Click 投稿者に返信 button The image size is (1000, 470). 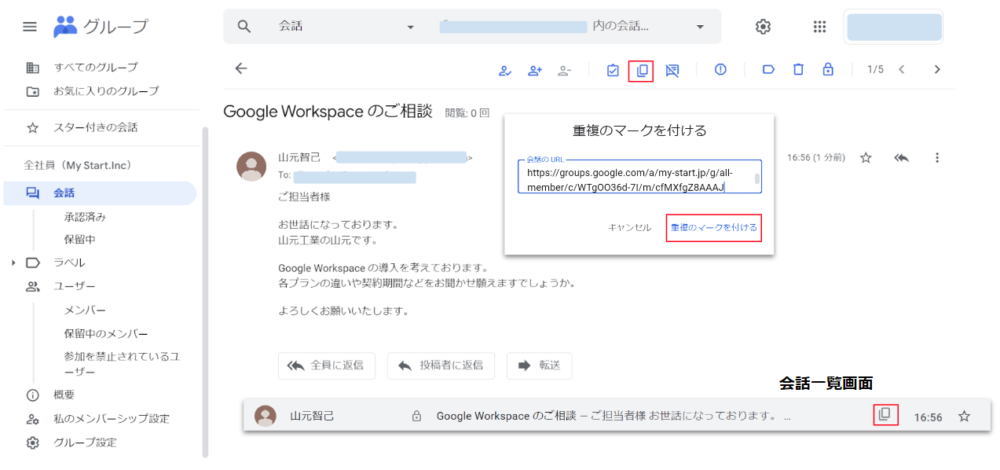(x=441, y=365)
